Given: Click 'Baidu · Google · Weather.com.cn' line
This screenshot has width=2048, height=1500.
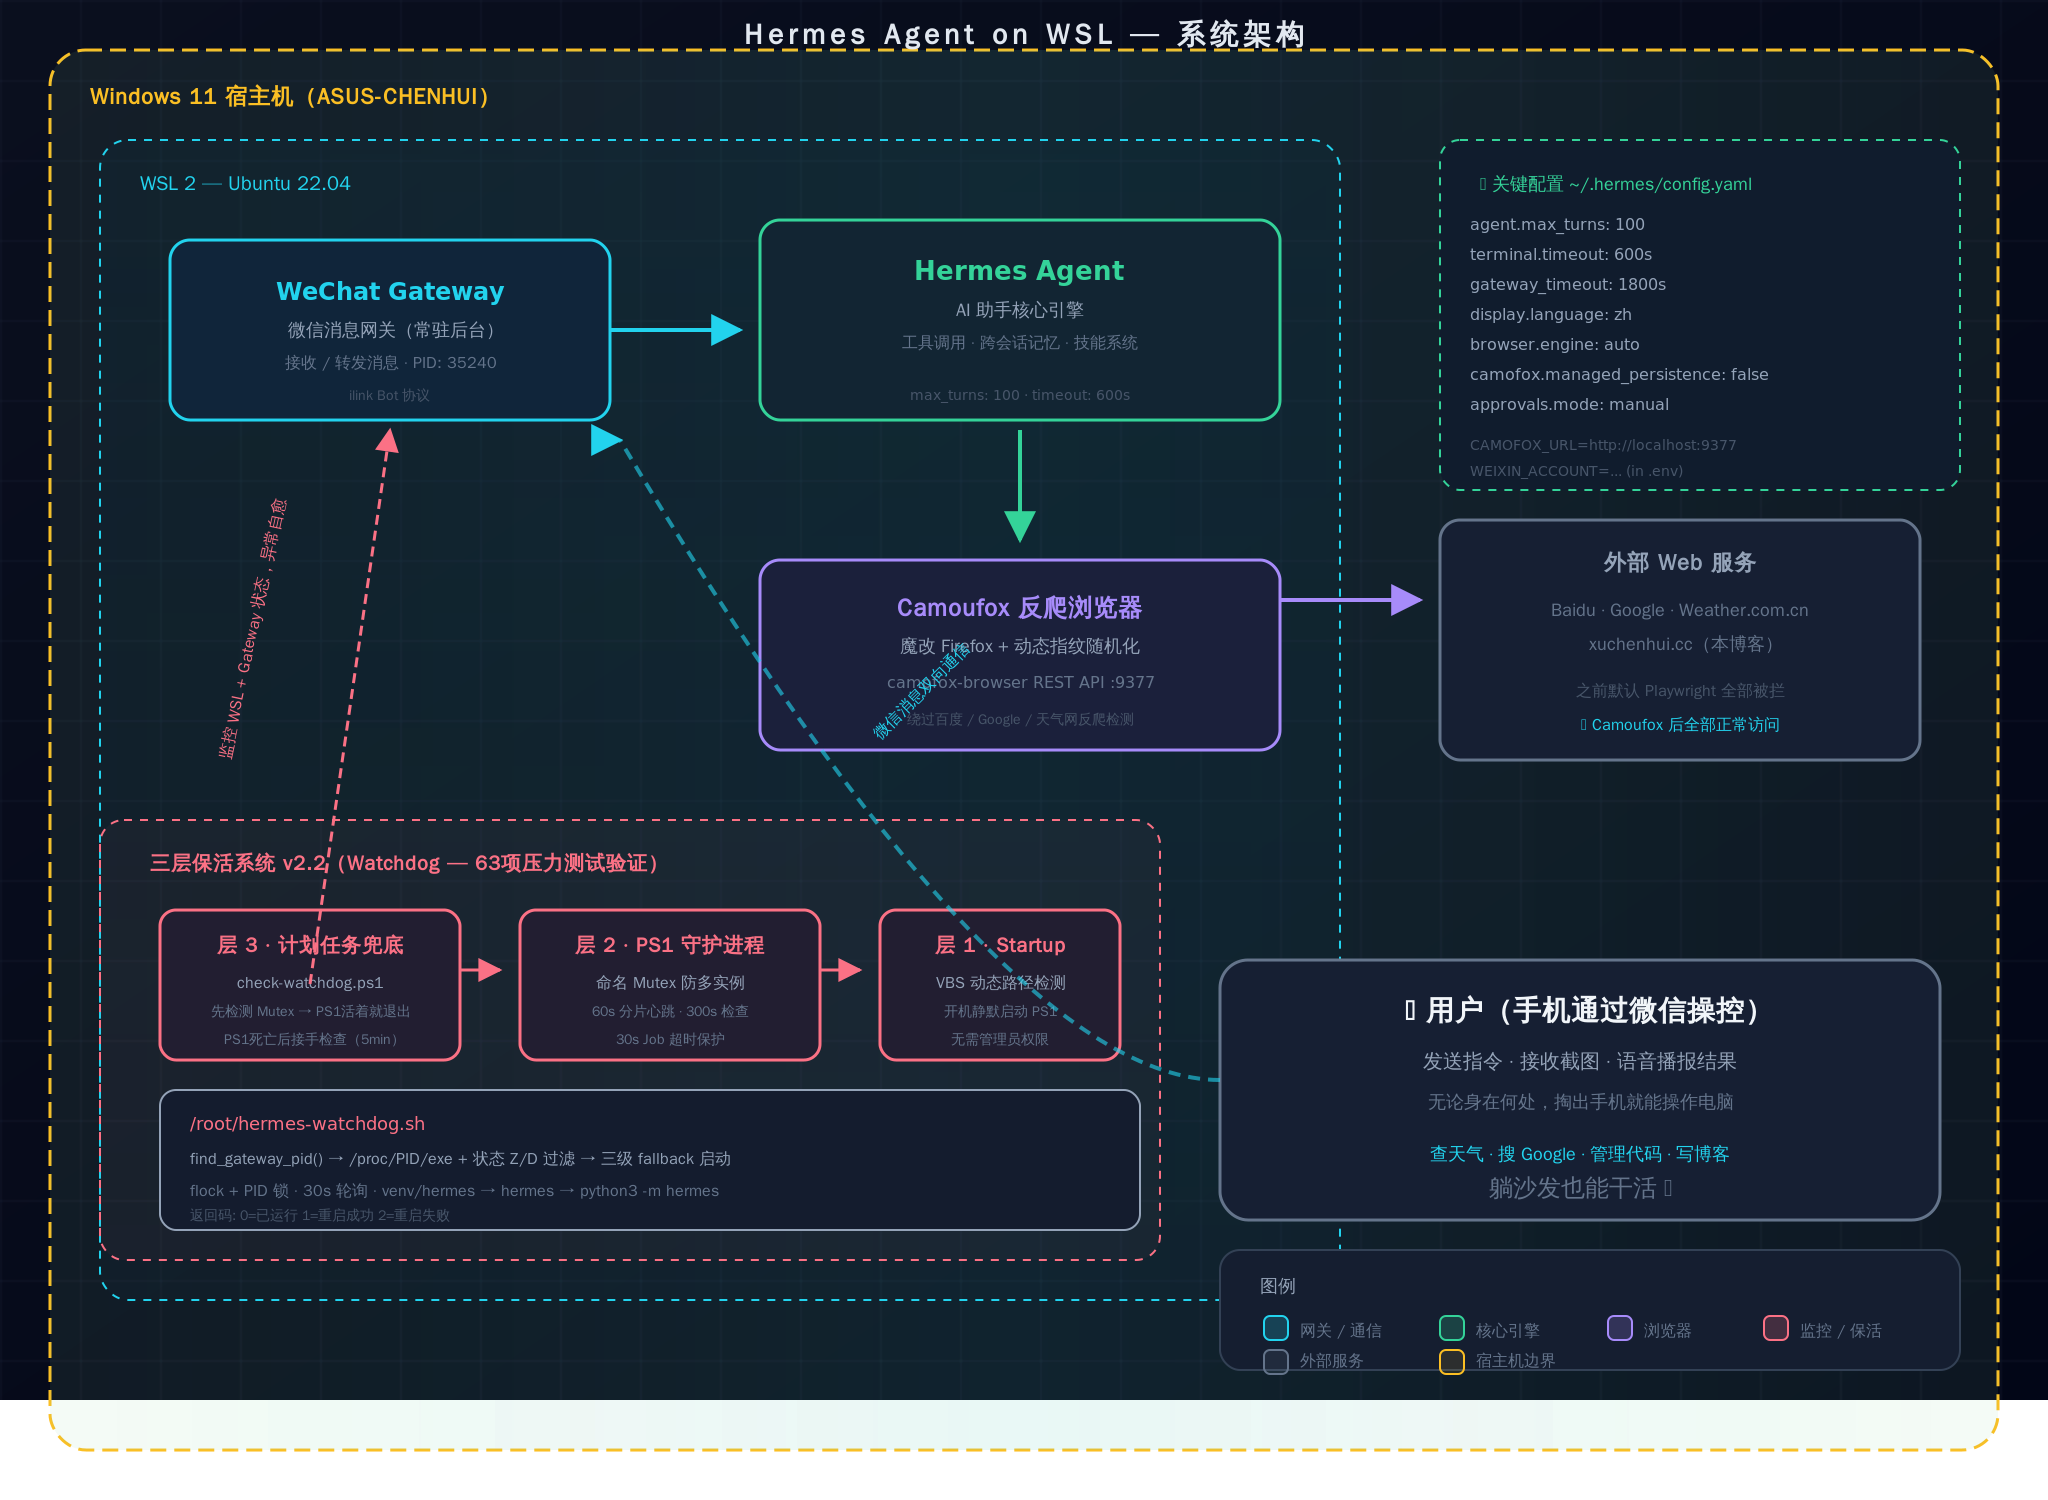Looking at the screenshot, I should click(x=1679, y=611).
